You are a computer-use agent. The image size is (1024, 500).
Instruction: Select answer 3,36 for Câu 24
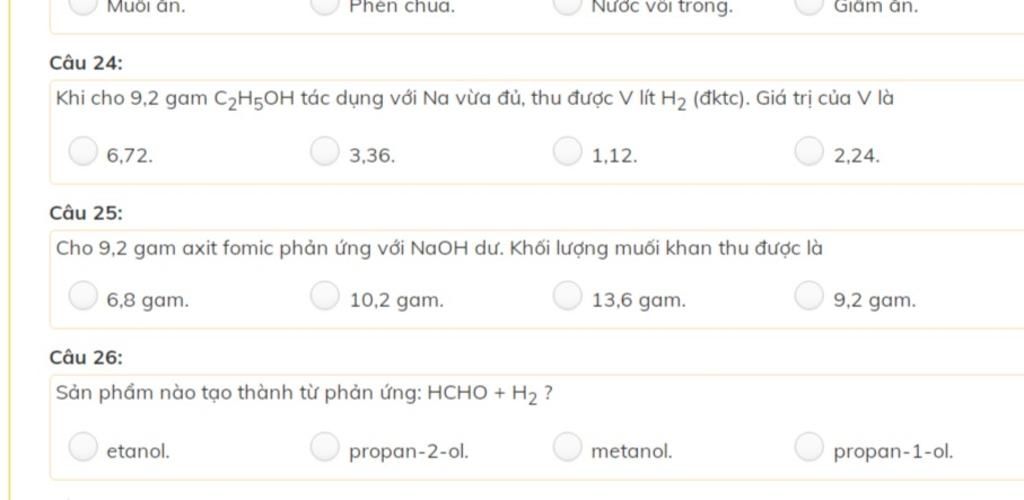click(325, 151)
